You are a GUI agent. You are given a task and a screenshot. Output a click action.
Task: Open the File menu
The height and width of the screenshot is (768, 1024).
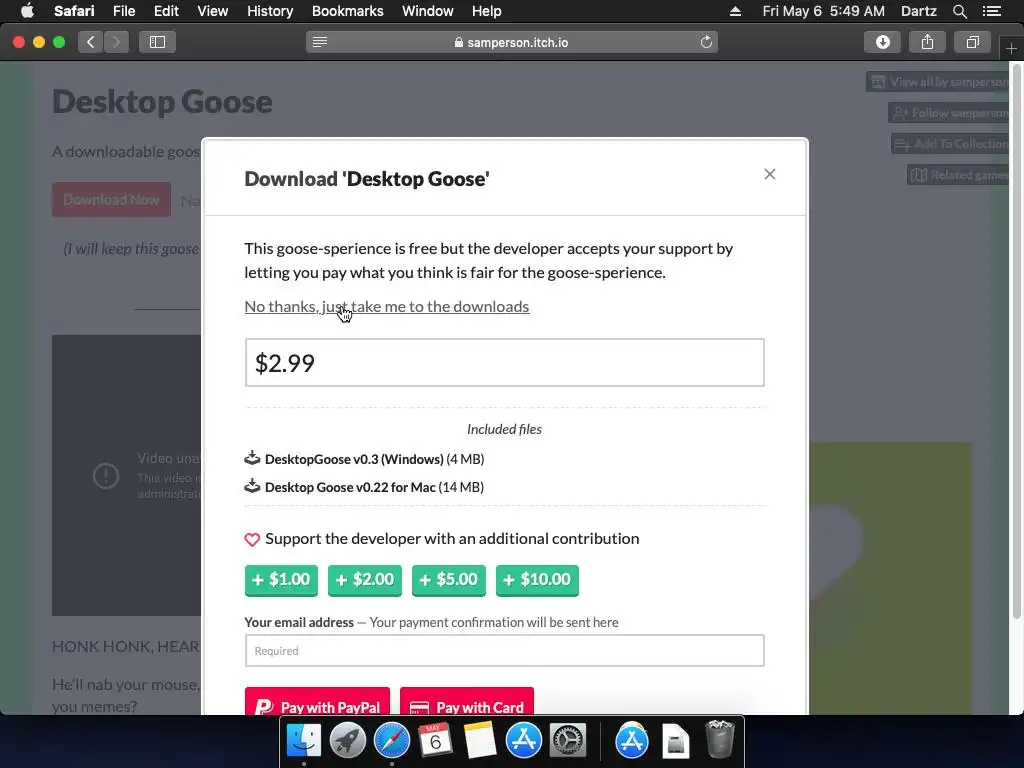coord(124,11)
